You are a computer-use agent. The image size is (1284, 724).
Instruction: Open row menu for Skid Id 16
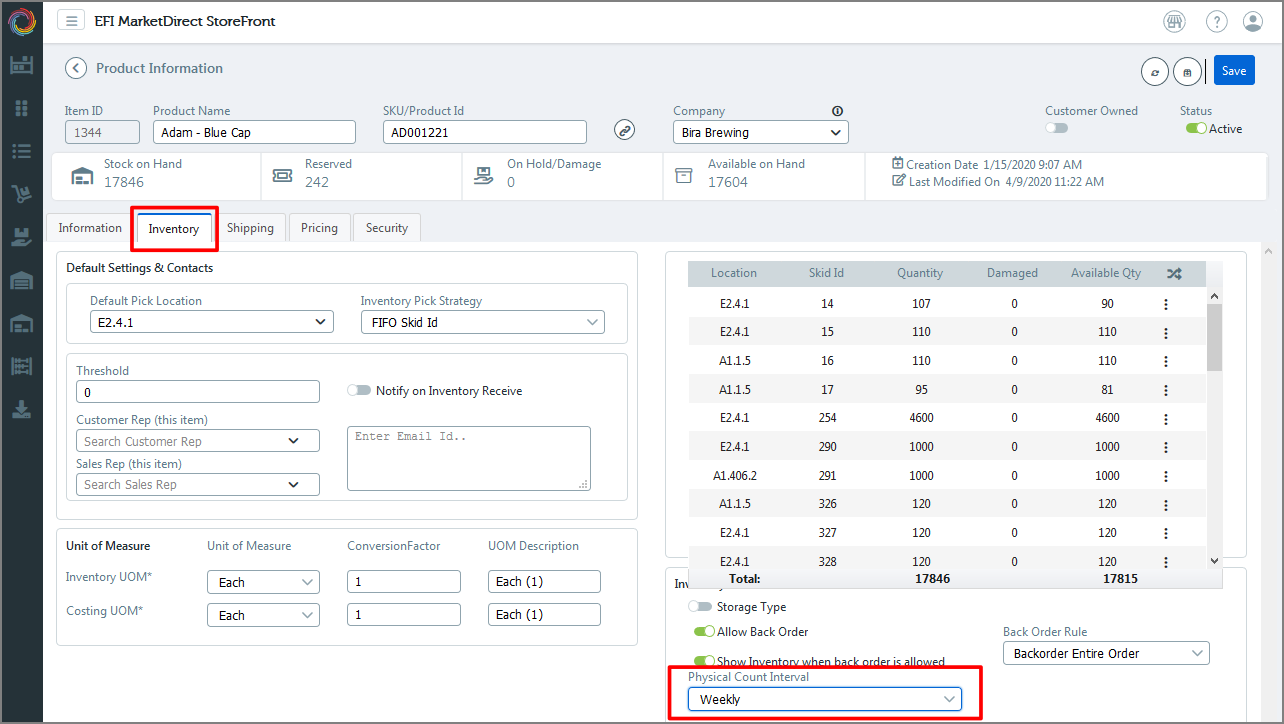1166,361
